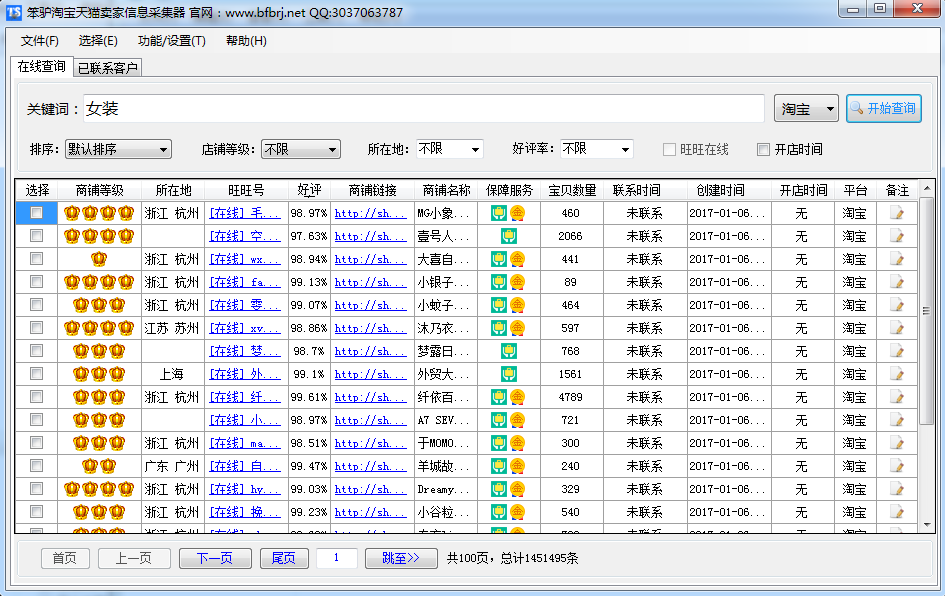945x596 pixels.
Task: Click the 首页 first page button
Action: tap(65, 558)
